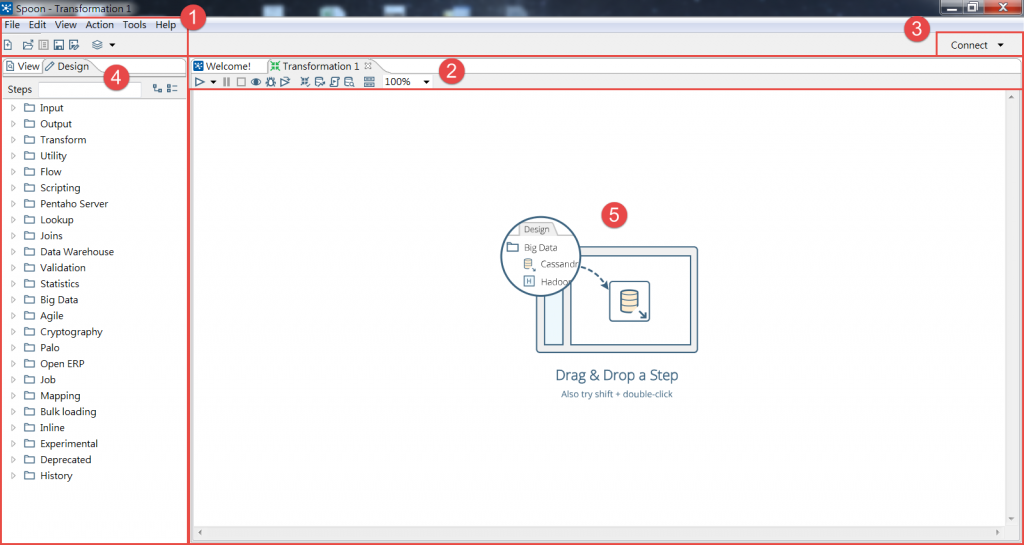Open the File menu

coord(12,25)
